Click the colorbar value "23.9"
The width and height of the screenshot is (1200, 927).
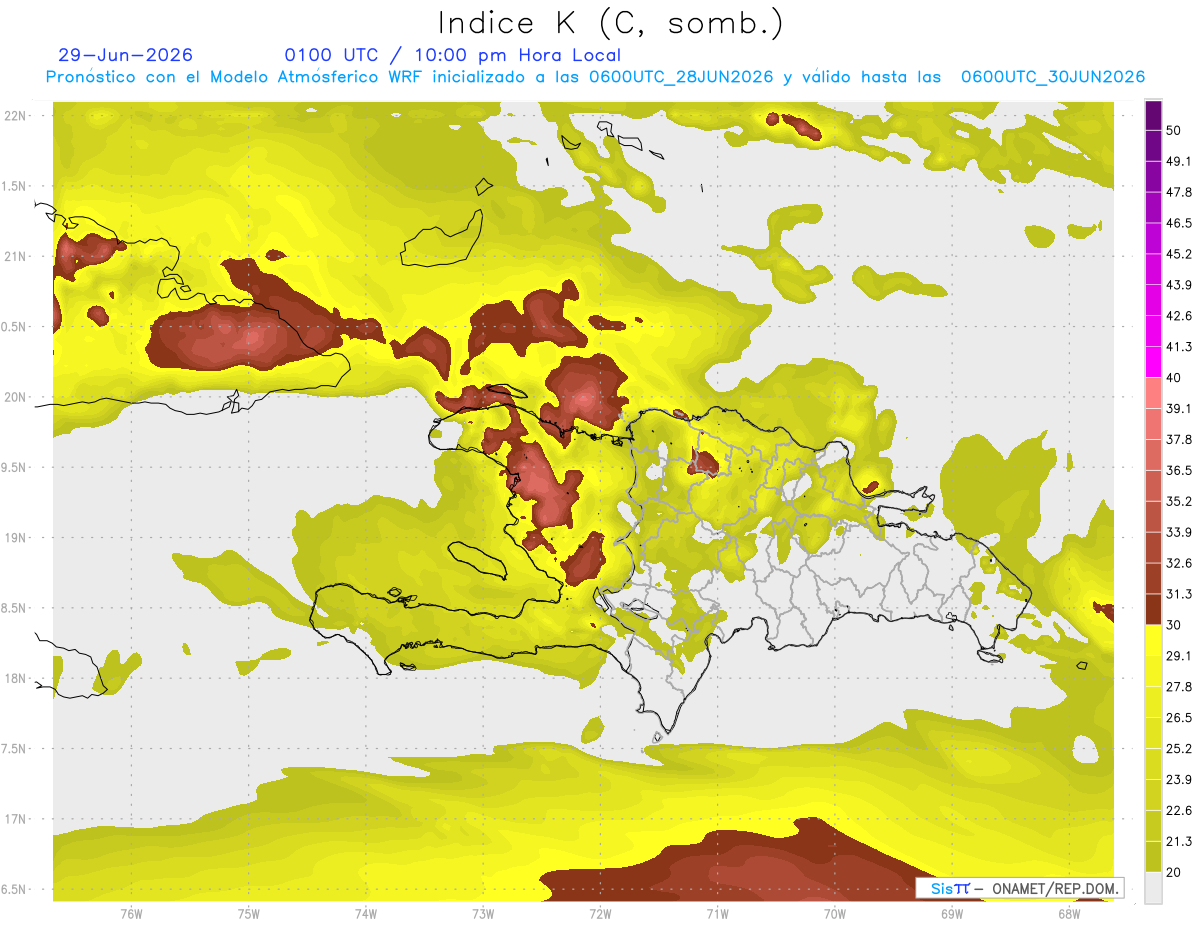point(1179,780)
